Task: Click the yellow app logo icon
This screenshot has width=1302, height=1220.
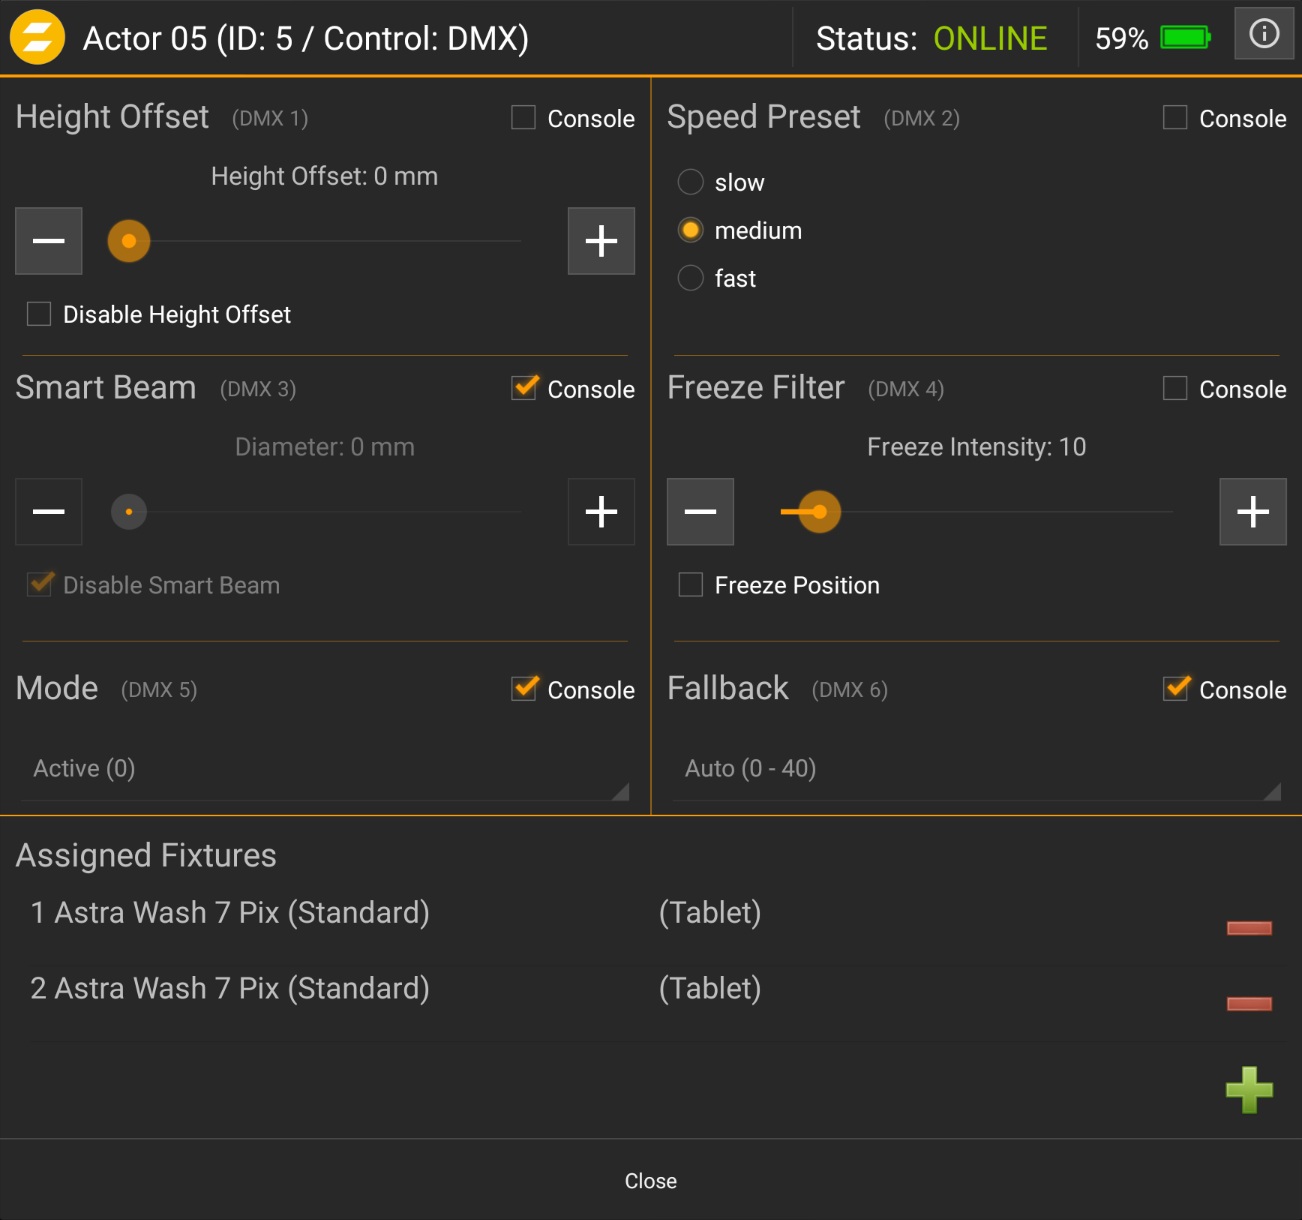Action: pos(37,38)
